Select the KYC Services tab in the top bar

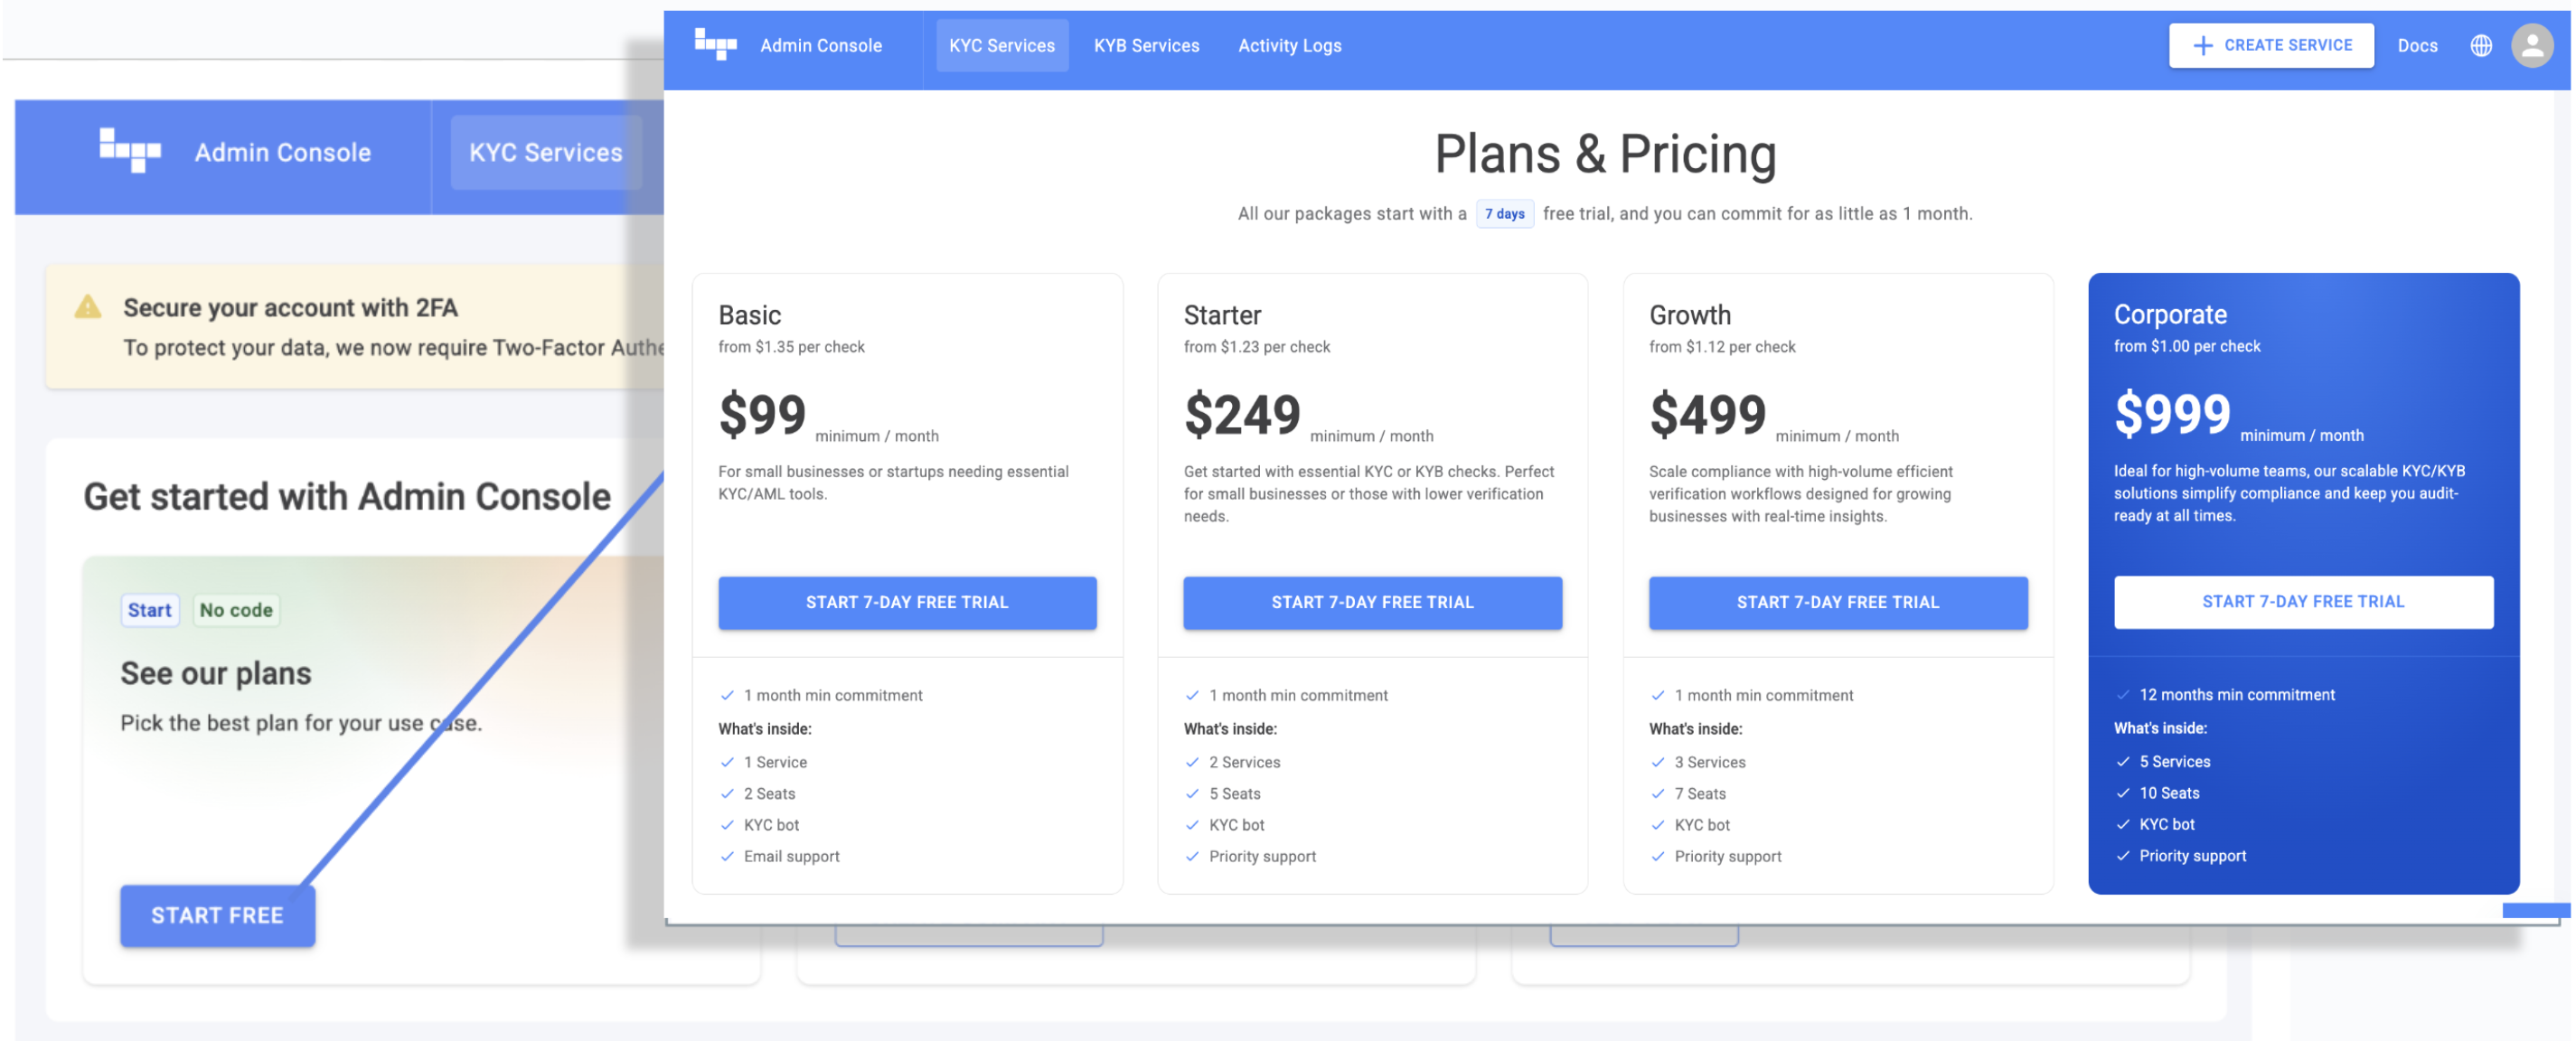[x=1001, y=46]
